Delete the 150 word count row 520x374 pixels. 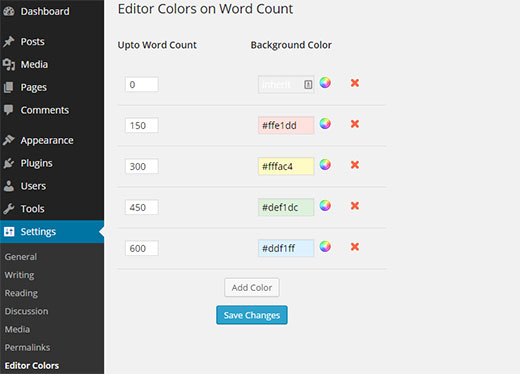tap(355, 124)
